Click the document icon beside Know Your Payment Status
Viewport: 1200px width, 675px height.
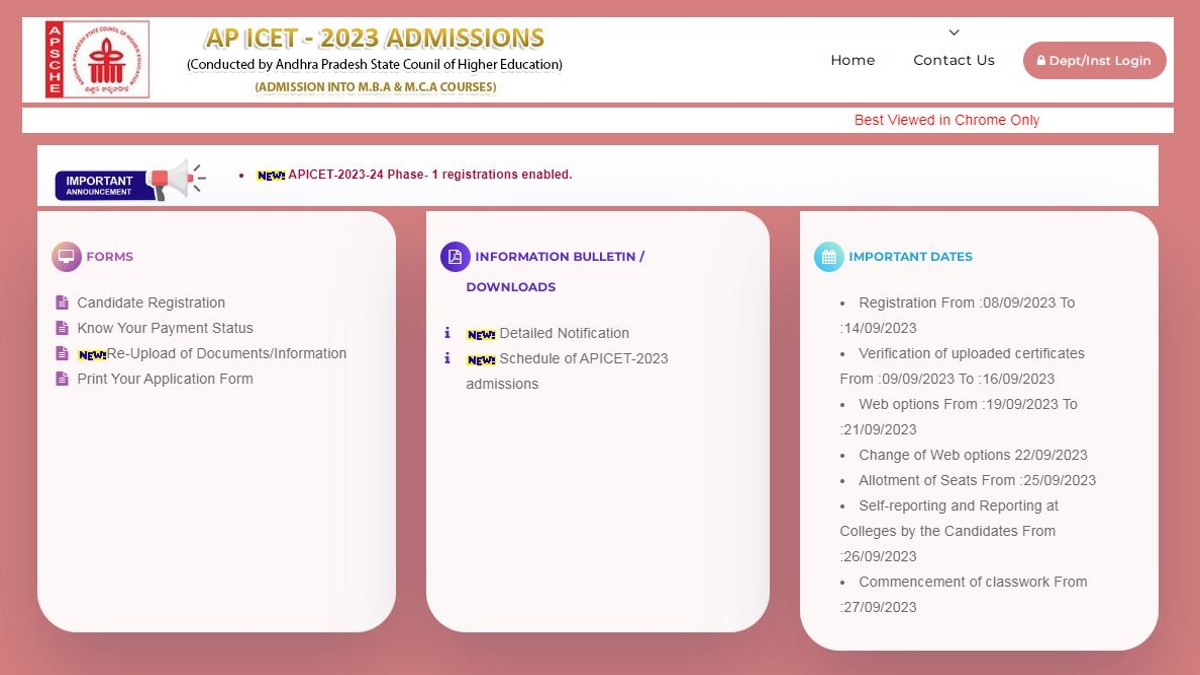pos(62,328)
